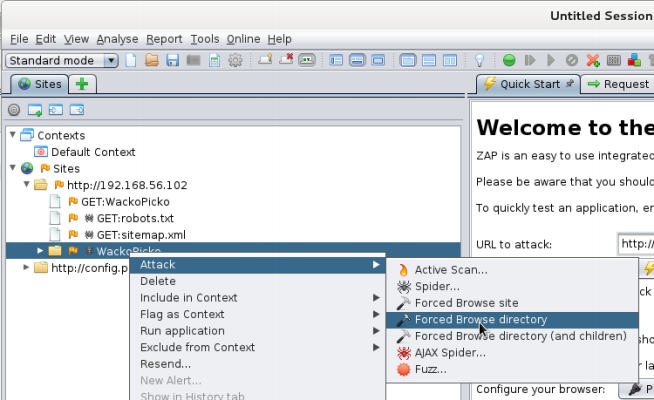Select GET:robots.txt tree item
The width and height of the screenshot is (654, 400).
pos(134,218)
